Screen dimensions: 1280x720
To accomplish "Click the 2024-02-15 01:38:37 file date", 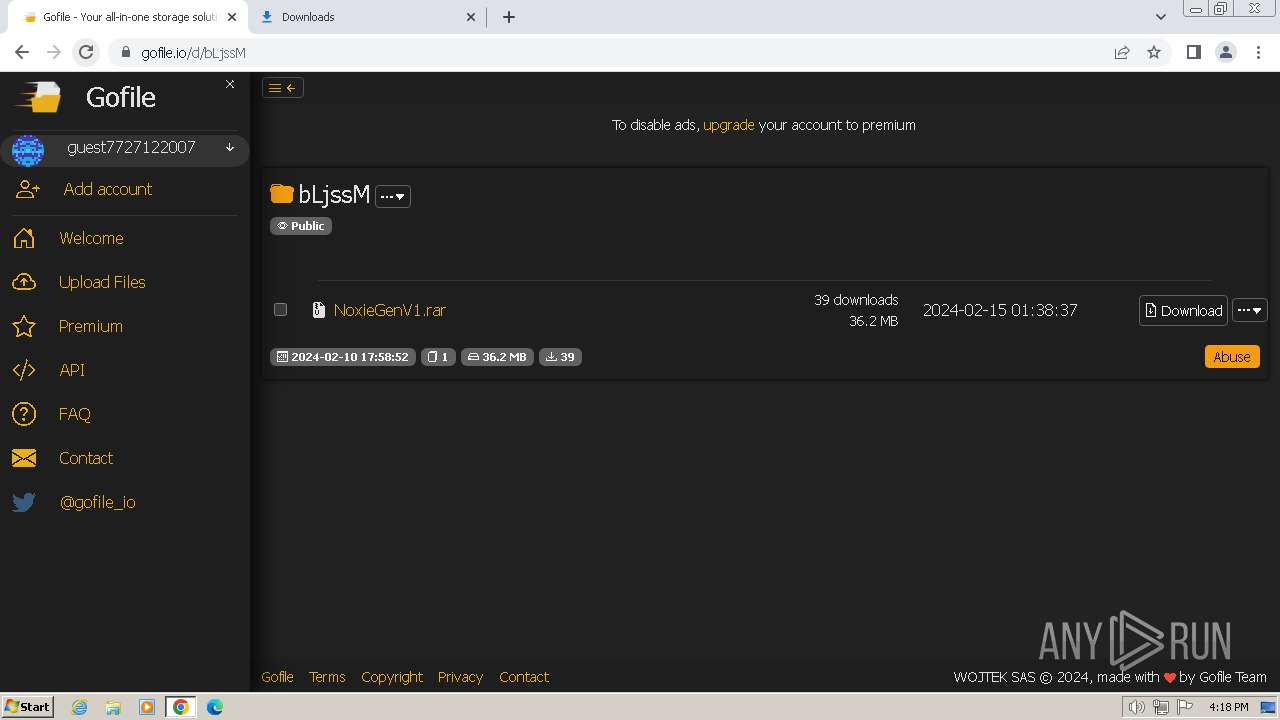I will (1000, 310).
